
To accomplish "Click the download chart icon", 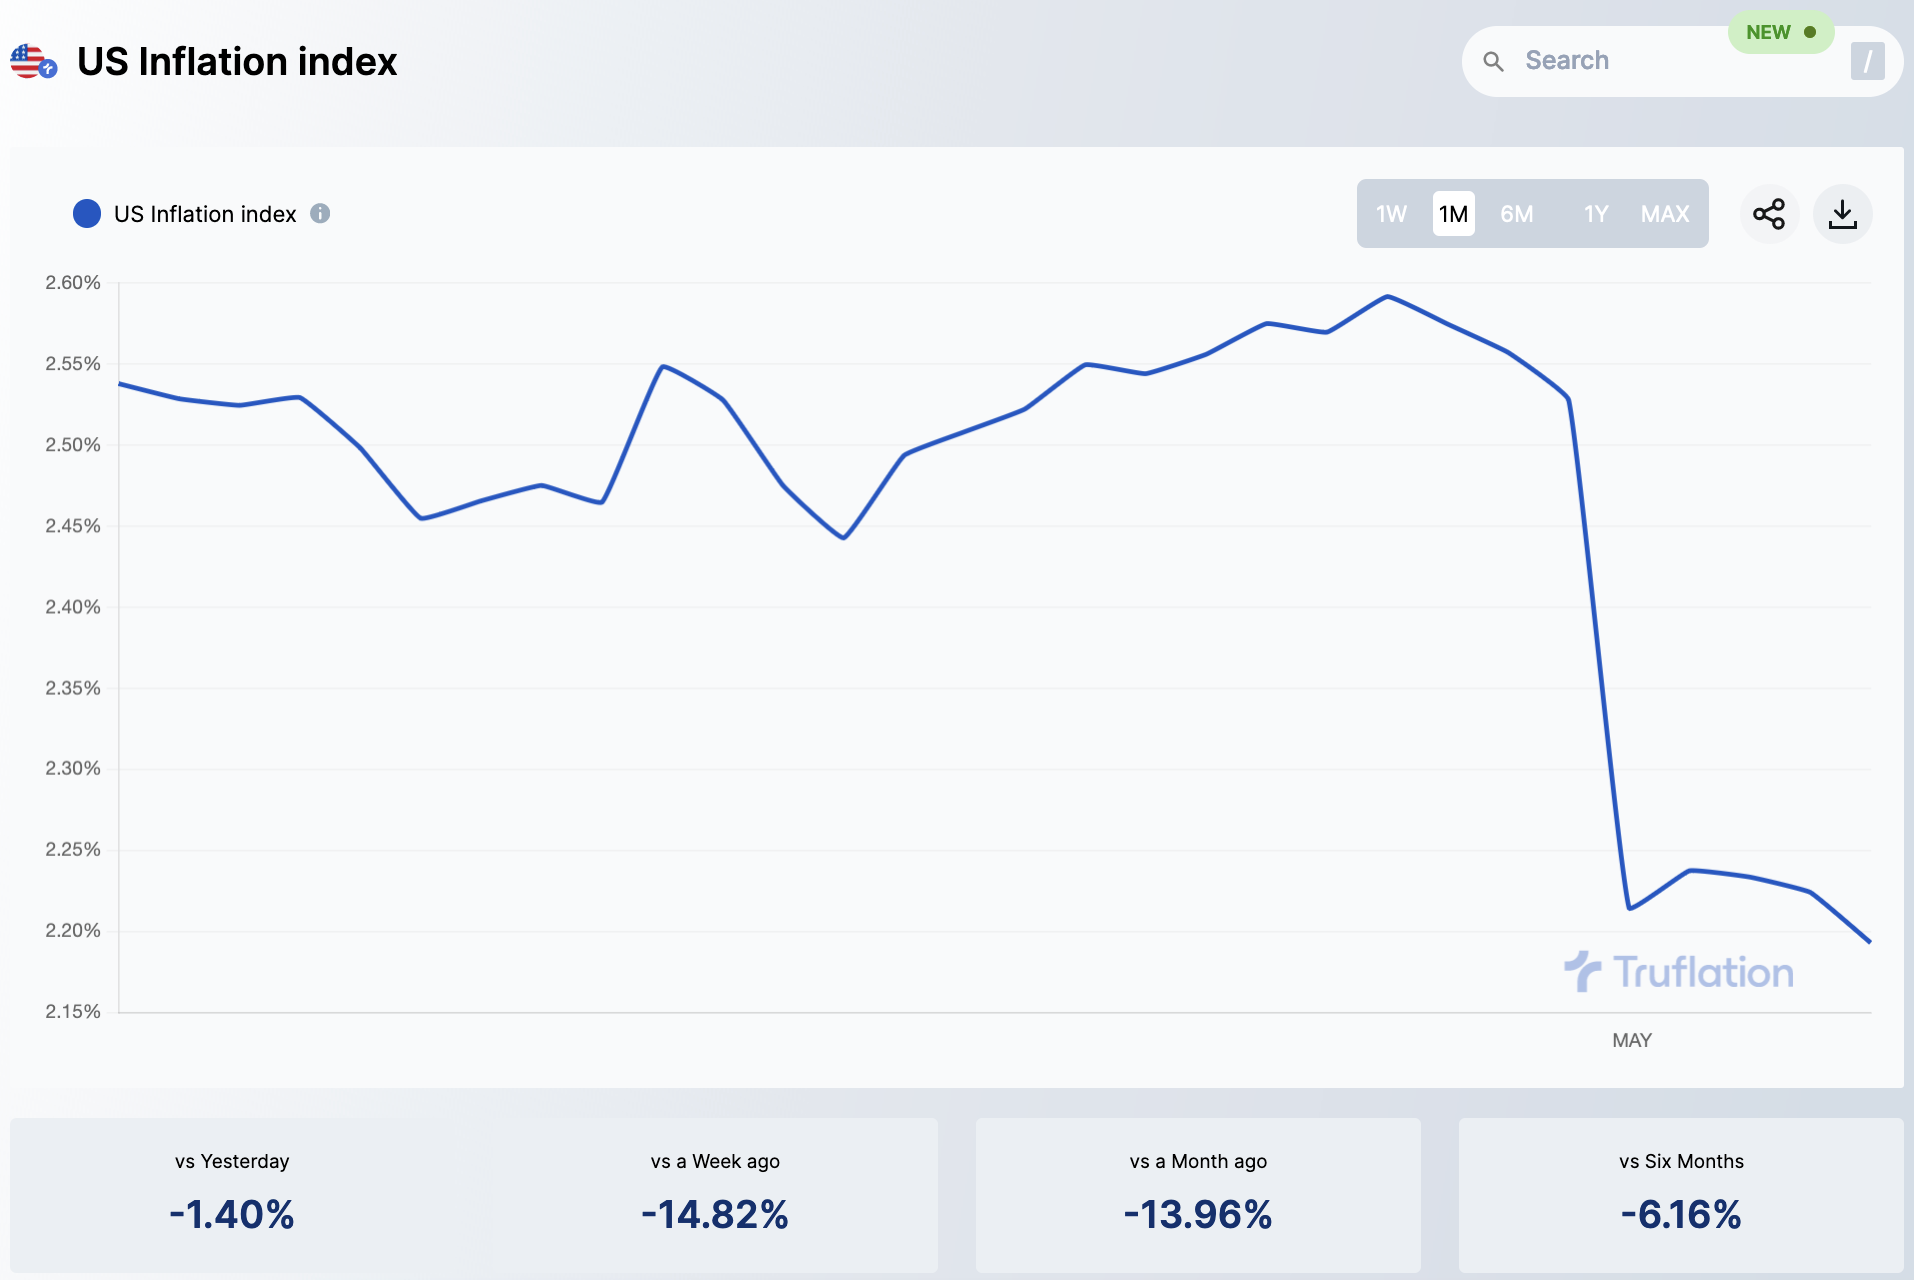I will (1842, 214).
